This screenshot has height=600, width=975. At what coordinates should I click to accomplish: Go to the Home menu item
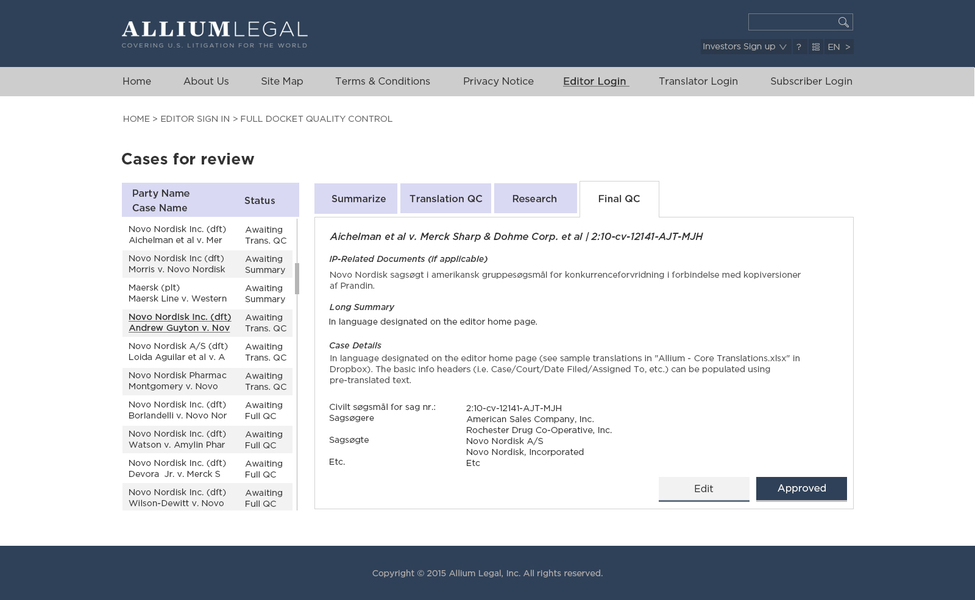[x=137, y=81]
